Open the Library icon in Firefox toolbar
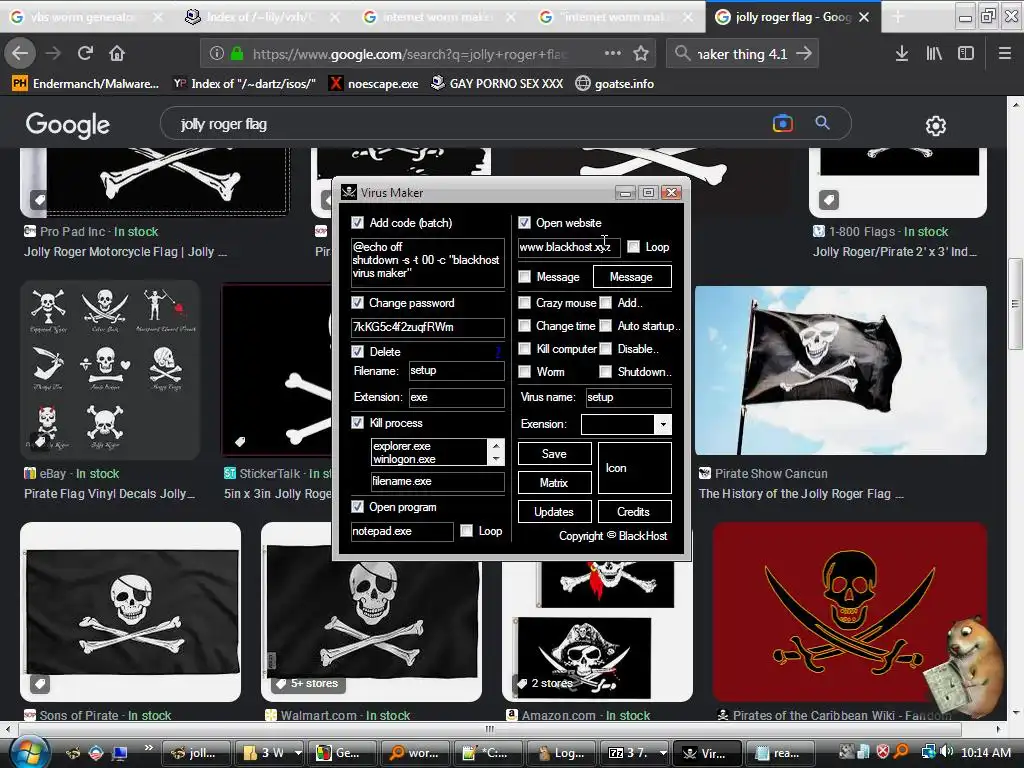The image size is (1024, 768). (x=934, y=54)
